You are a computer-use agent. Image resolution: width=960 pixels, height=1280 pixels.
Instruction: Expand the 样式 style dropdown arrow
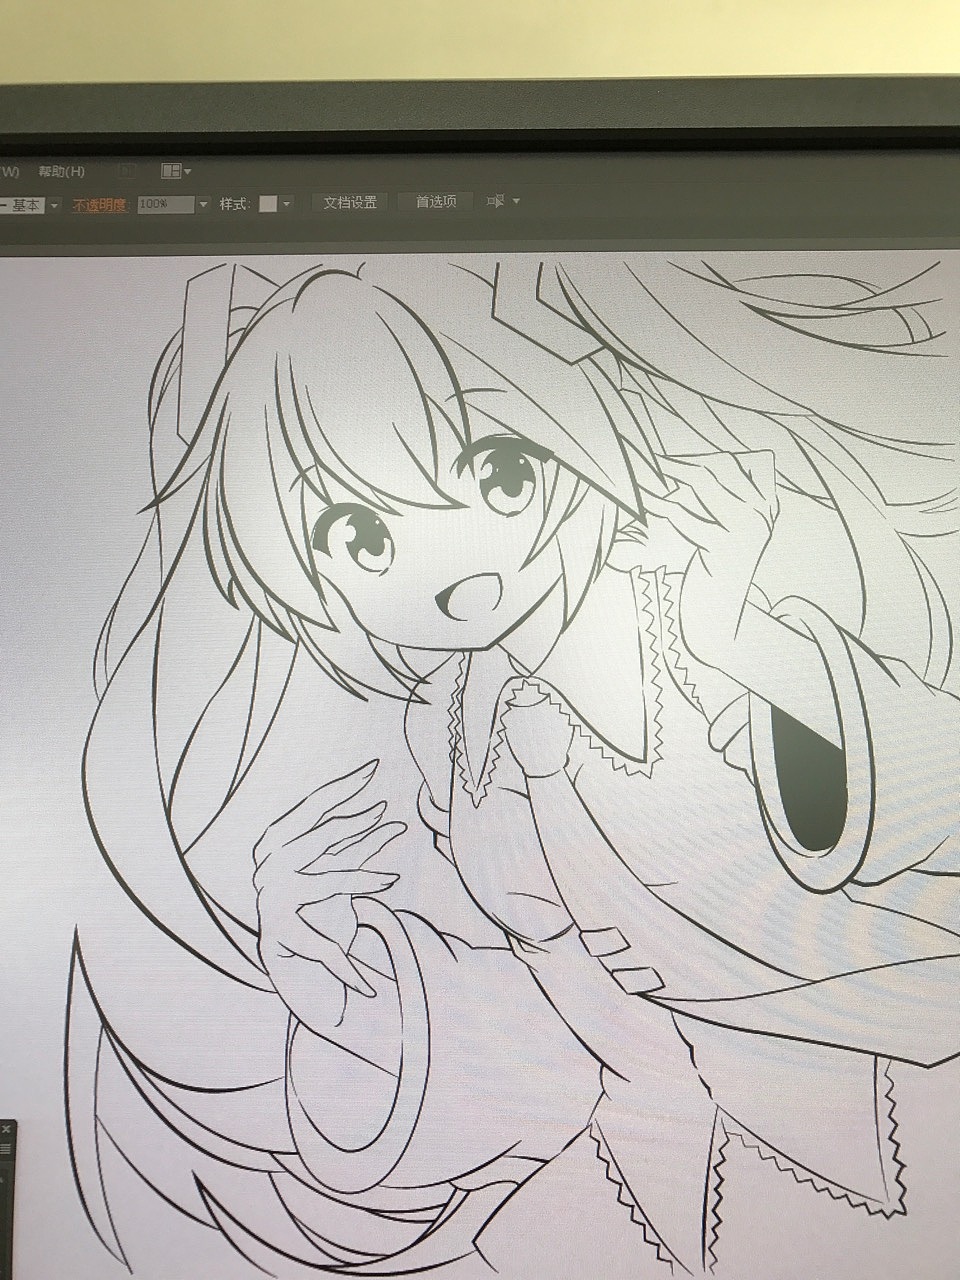coord(287,203)
